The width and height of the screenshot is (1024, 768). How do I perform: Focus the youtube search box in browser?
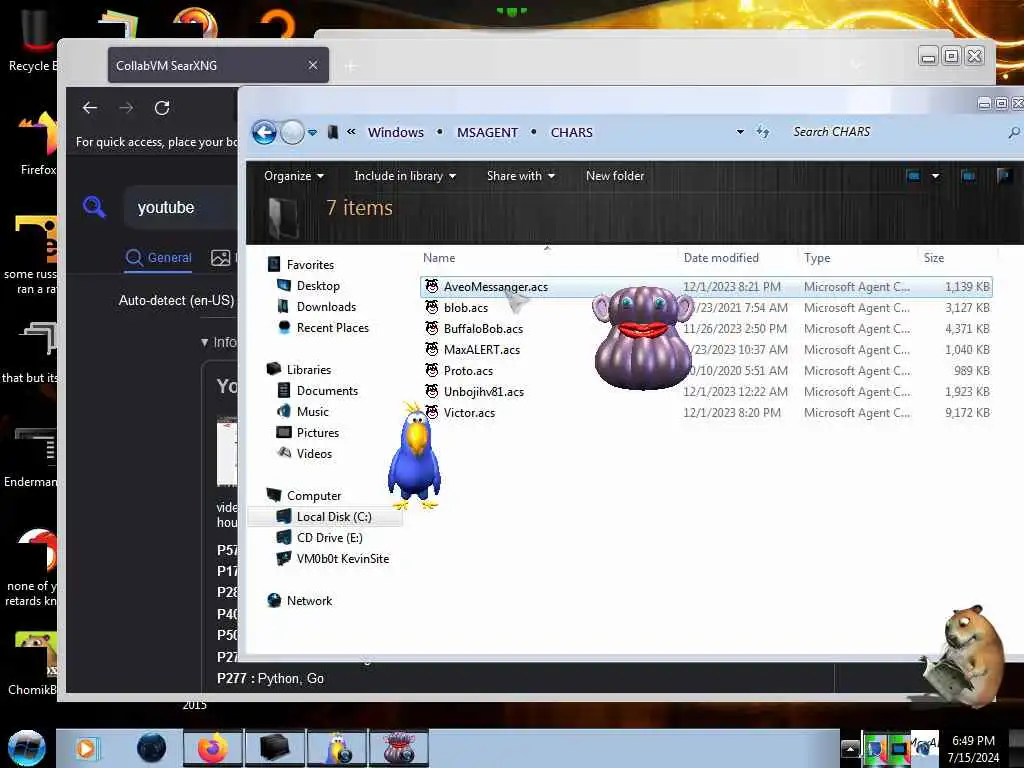pyautogui.click(x=183, y=207)
